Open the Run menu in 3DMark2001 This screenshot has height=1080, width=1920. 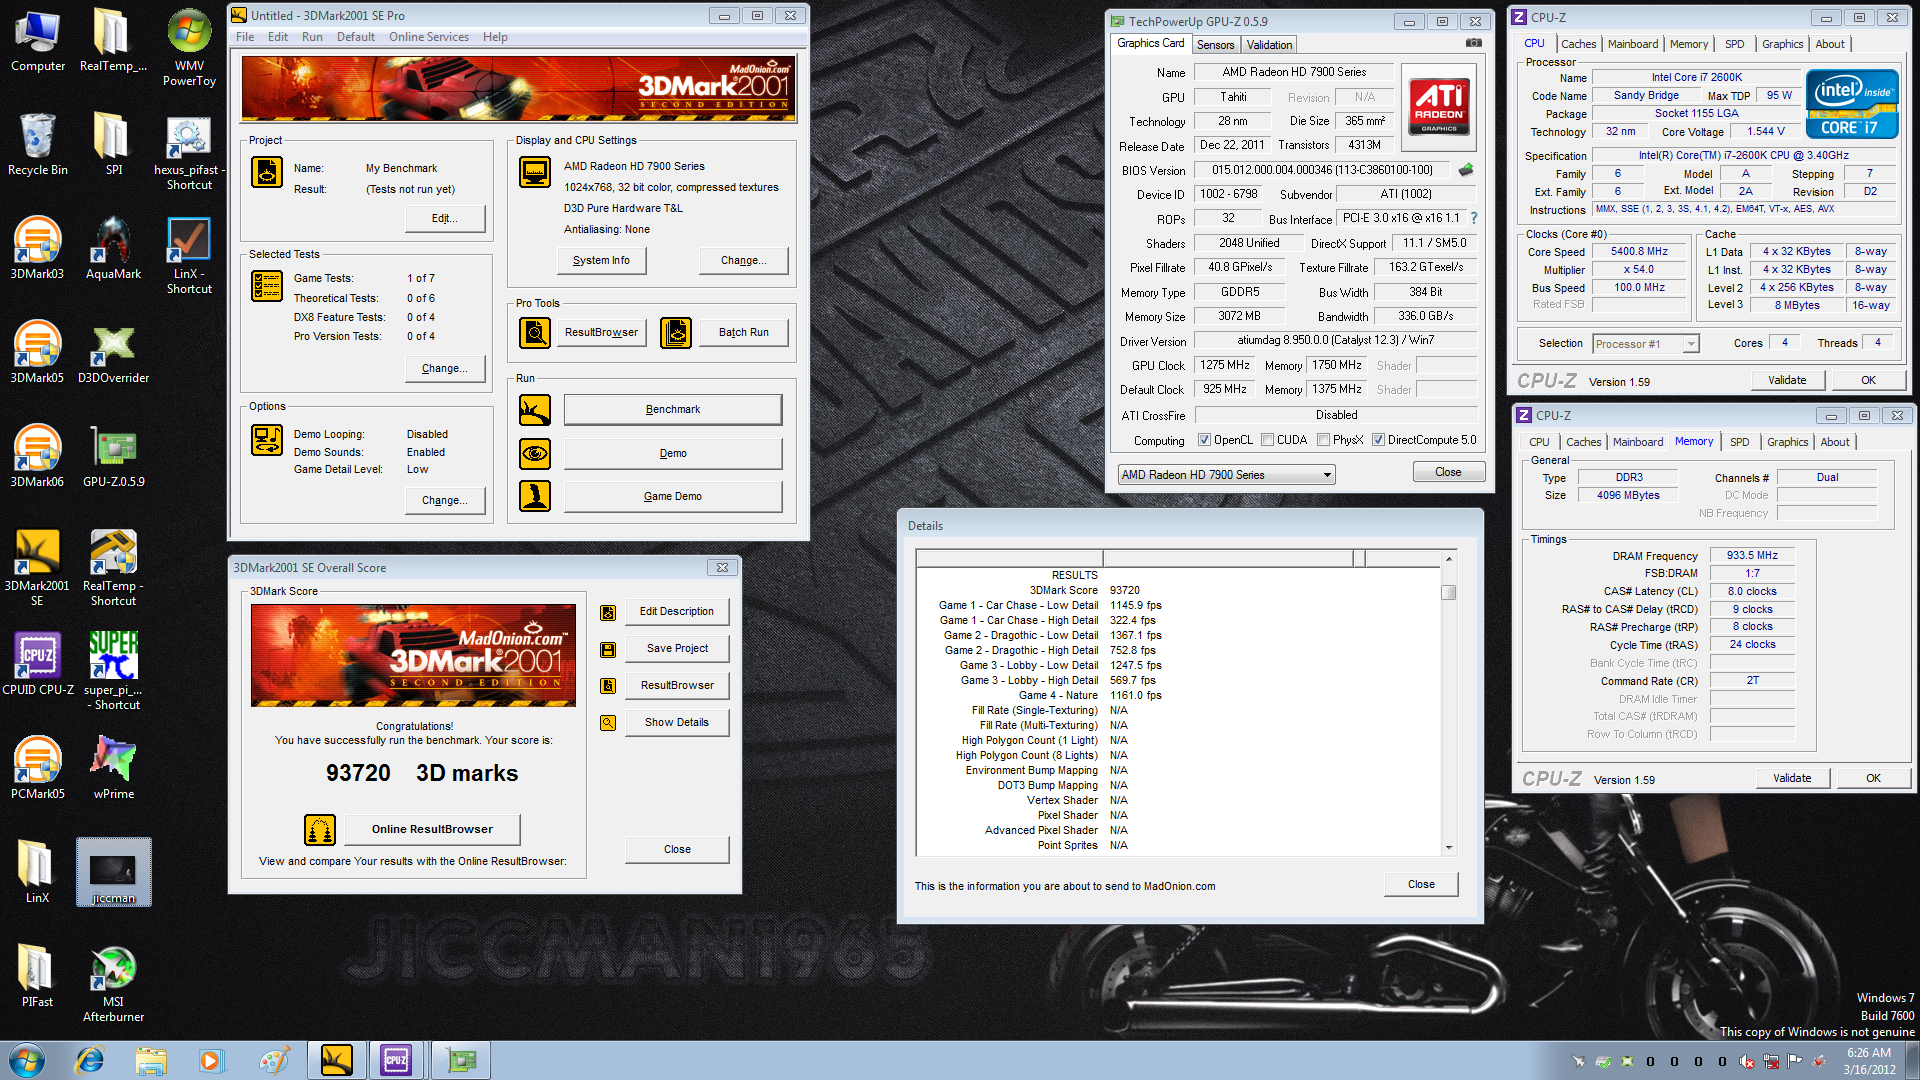[x=312, y=37]
